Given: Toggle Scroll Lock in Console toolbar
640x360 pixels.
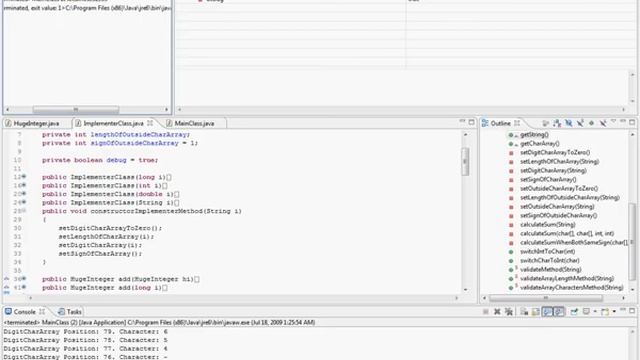Looking at the screenshot, I should [536, 312].
